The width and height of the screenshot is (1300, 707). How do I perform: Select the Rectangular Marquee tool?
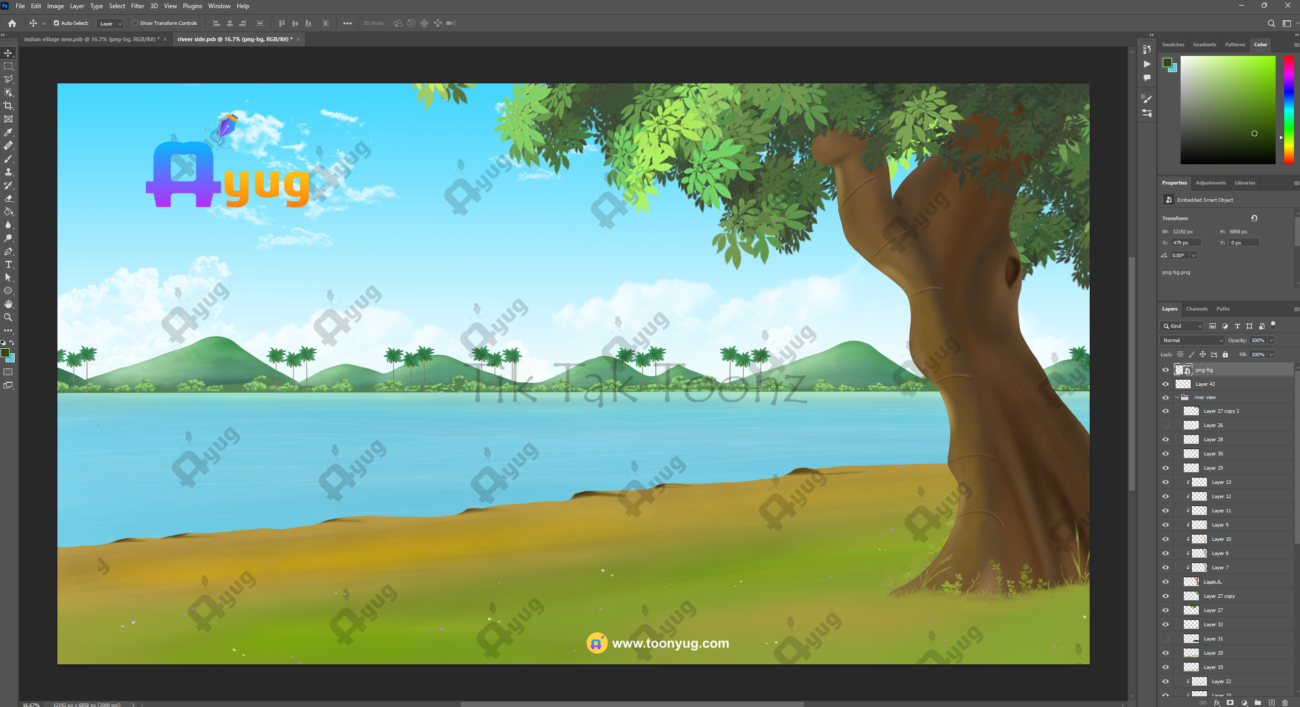pyautogui.click(x=8, y=66)
